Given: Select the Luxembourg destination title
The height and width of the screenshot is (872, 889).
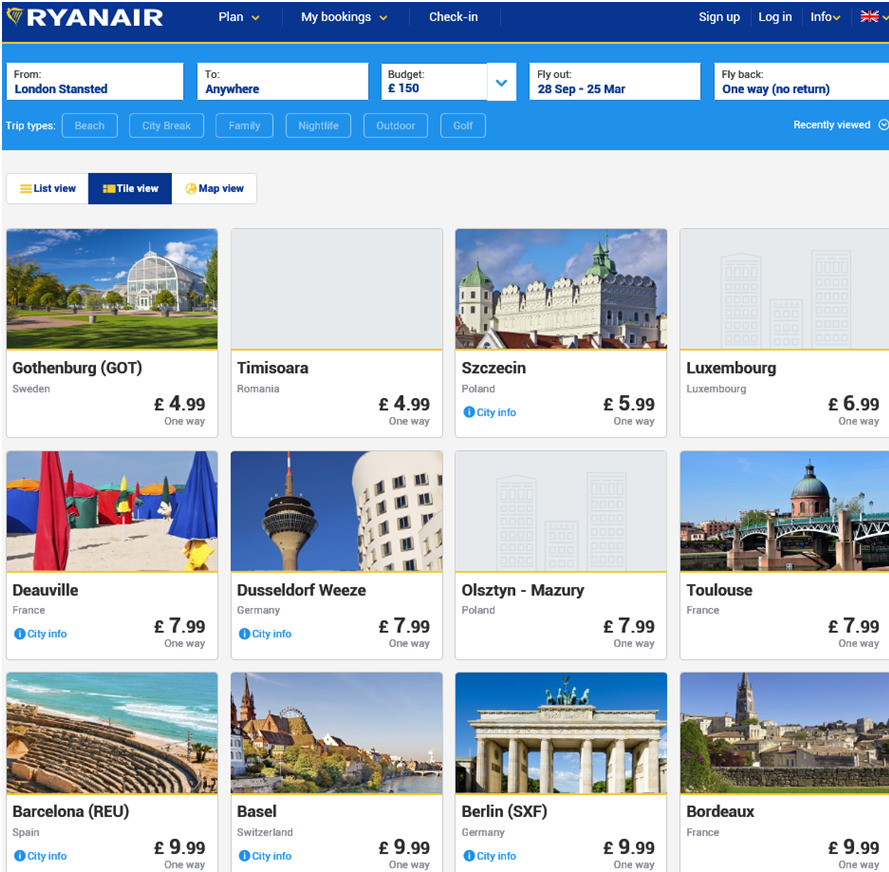Looking at the screenshot, I should tap(731, 368).
